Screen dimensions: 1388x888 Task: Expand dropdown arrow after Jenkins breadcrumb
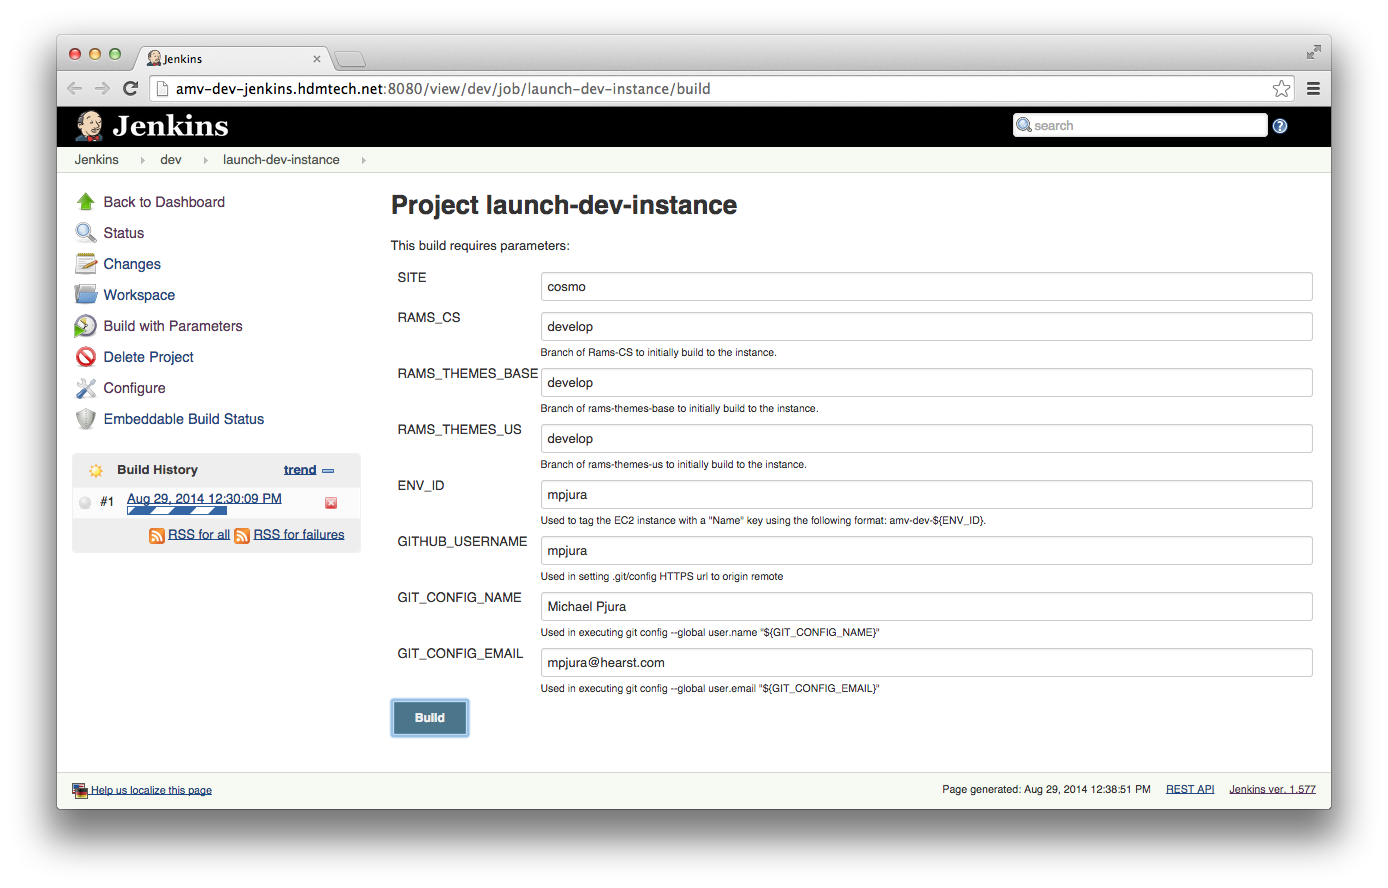(142, 160)
